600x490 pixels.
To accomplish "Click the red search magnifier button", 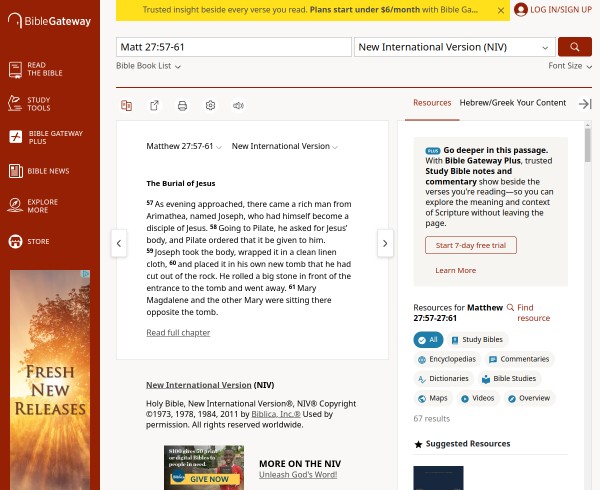I will coord(575,47).
